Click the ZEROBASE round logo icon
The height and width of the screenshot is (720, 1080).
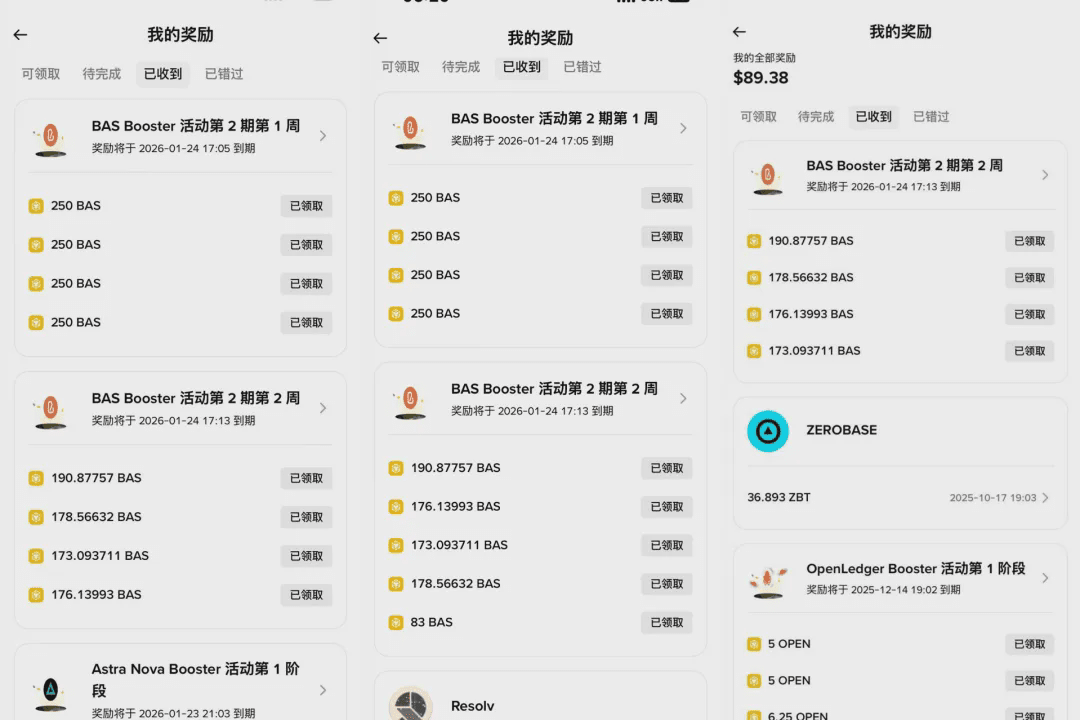pos(767,431)
